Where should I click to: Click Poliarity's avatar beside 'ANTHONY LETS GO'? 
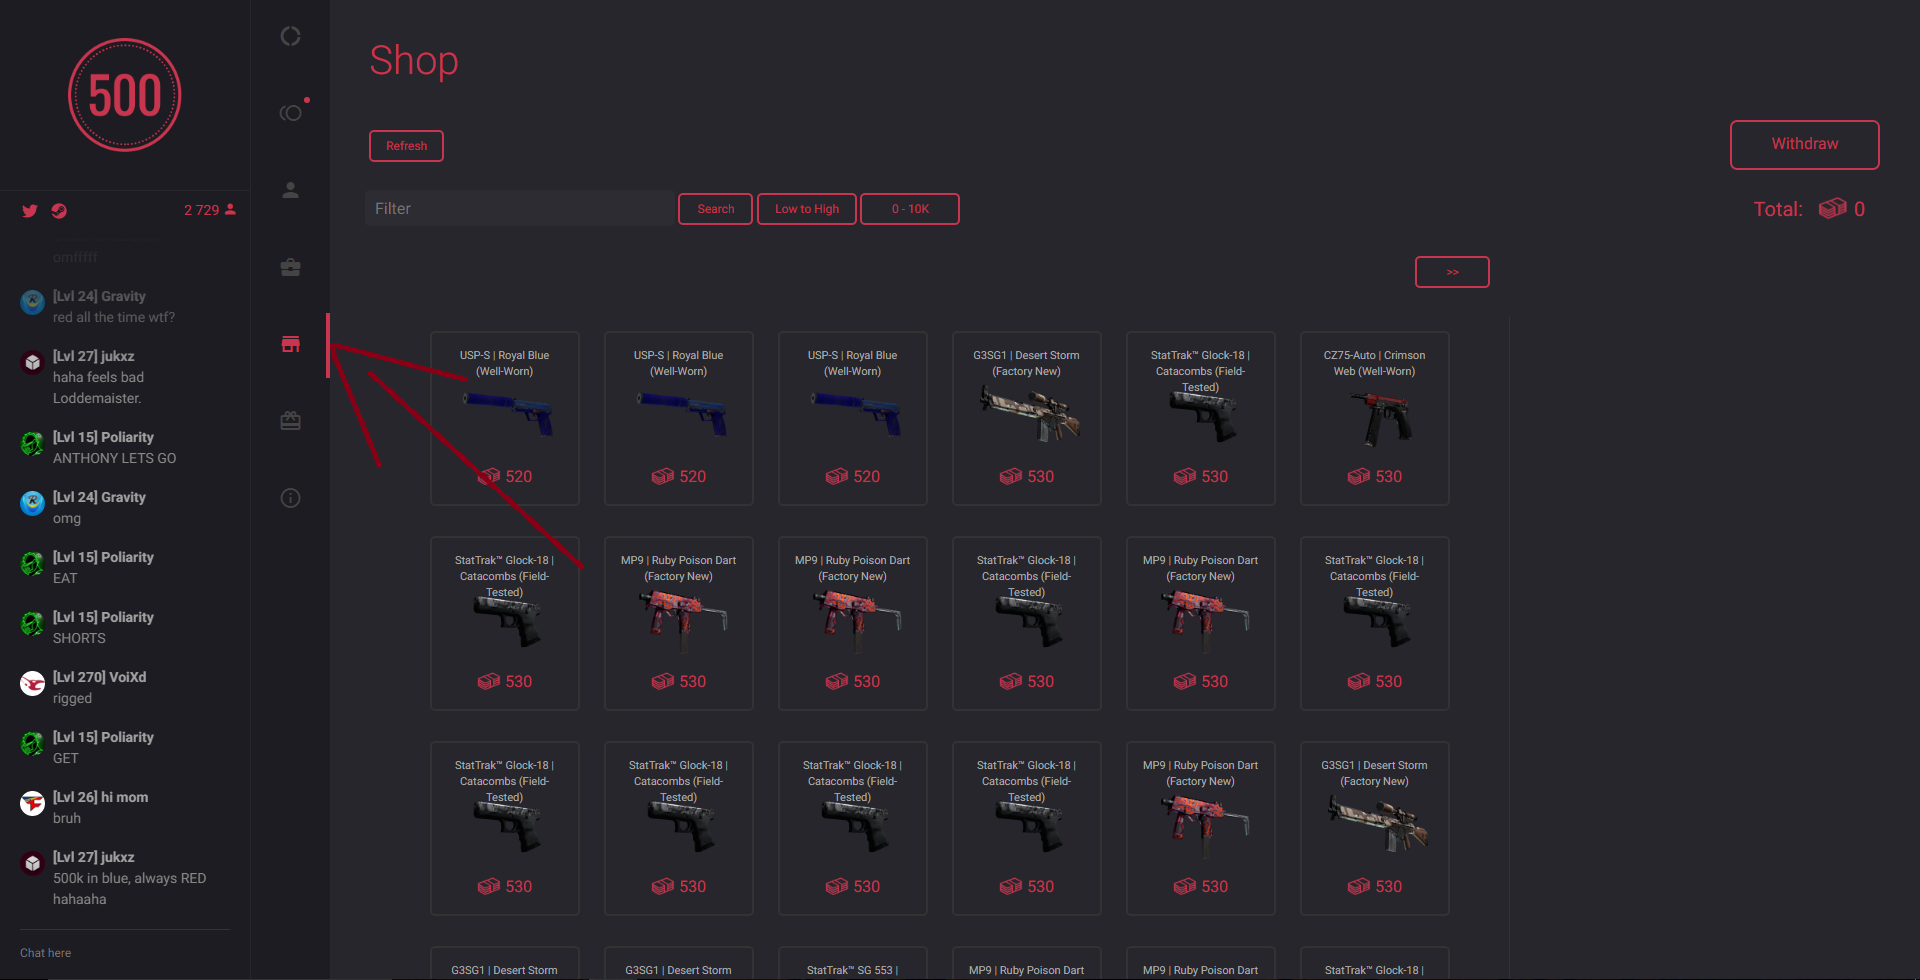pyautogui.click(x=32, y=444)
